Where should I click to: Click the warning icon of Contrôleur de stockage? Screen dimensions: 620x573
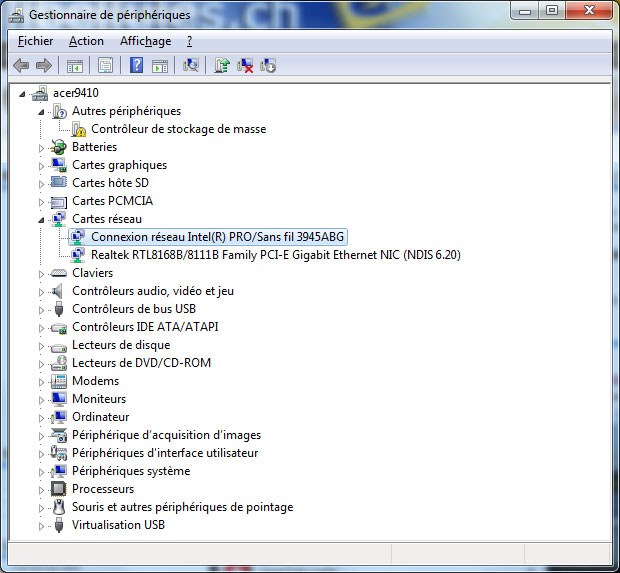click(79, 129)
